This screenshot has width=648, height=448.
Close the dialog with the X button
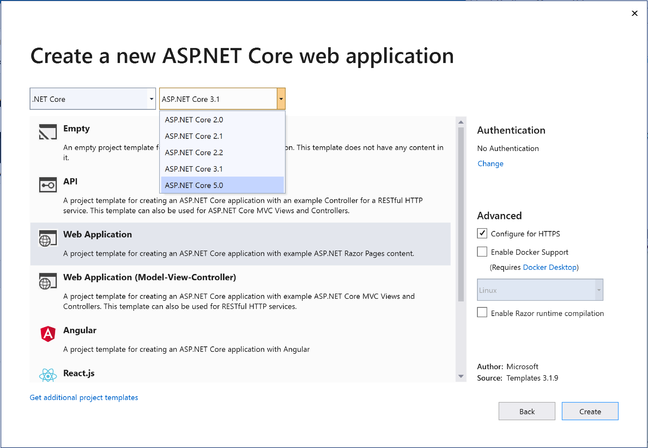tap(634, 14)
